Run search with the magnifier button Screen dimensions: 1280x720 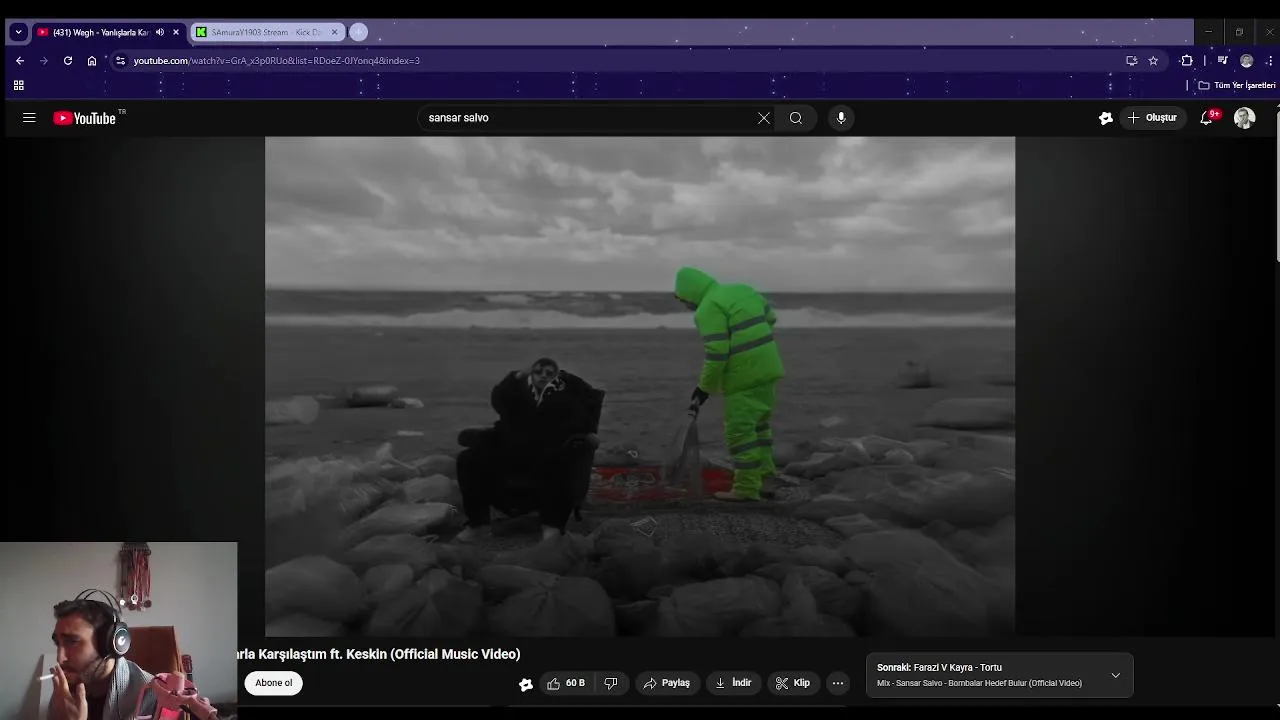[x=796, y=118]
